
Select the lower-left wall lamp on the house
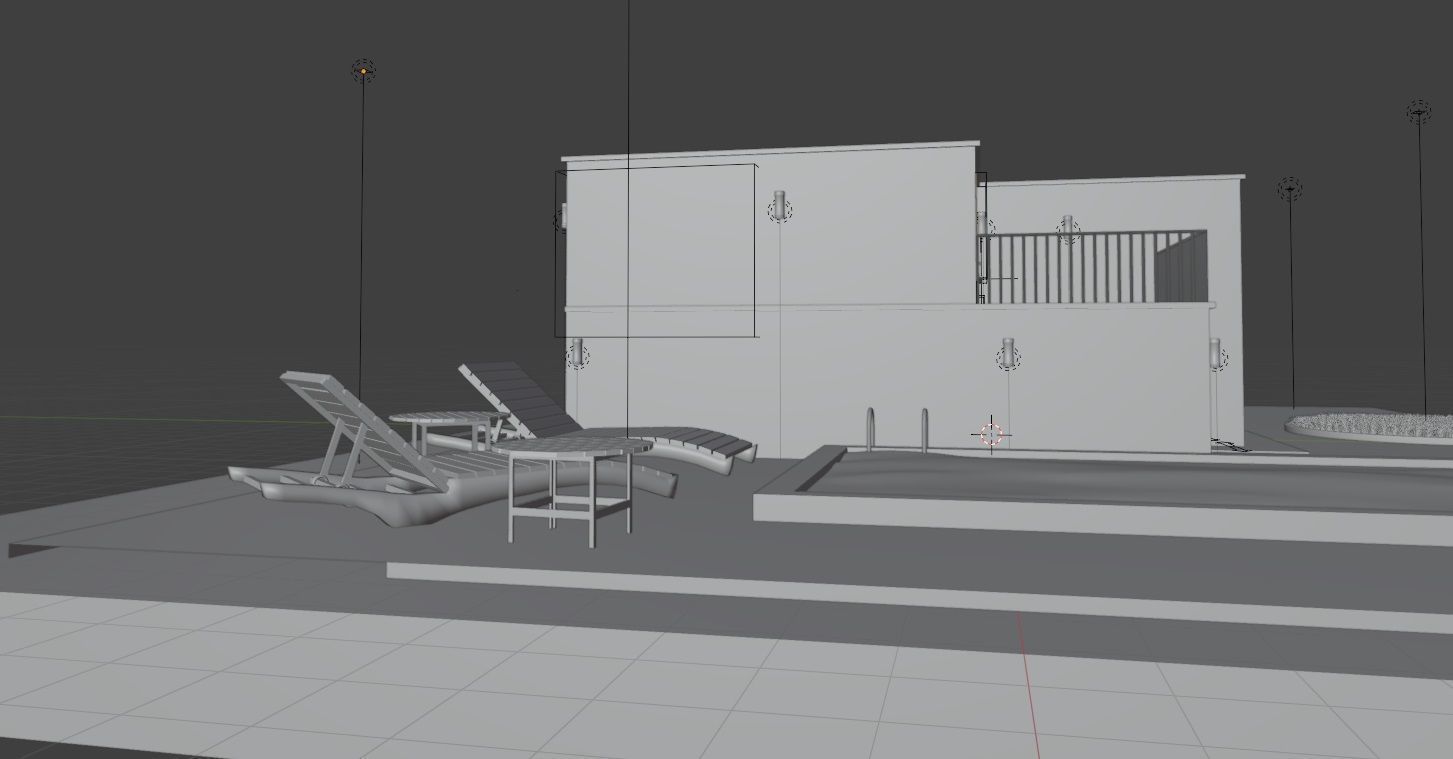click(577, 355)
